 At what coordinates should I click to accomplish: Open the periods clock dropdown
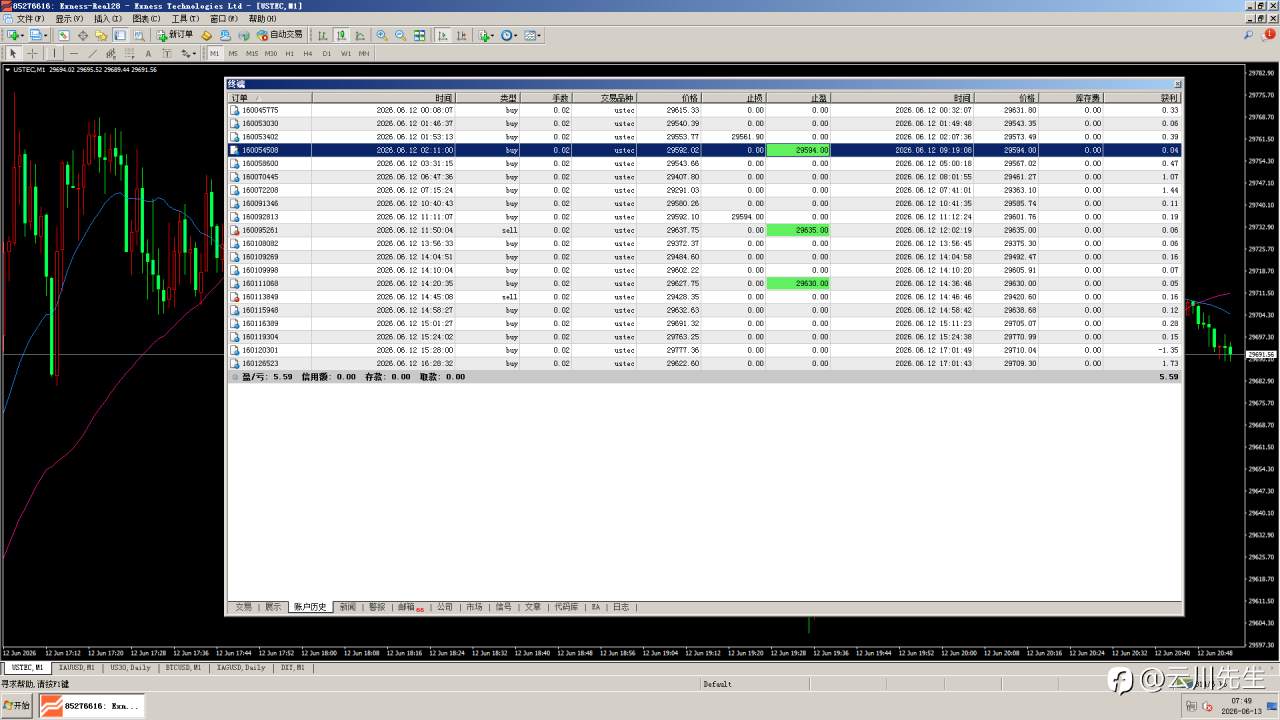point(508,35)
